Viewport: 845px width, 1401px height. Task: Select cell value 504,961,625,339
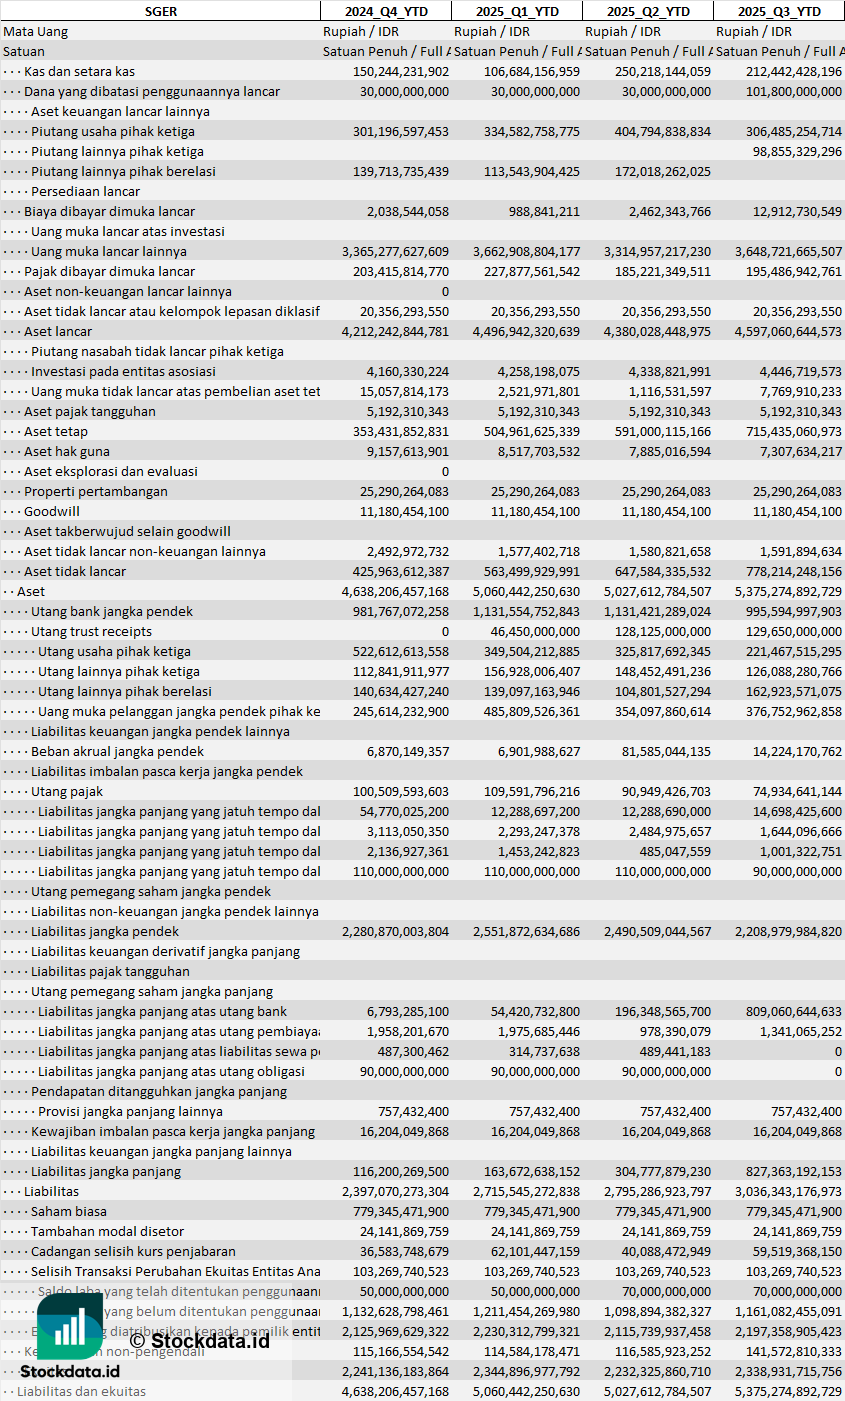532,431
